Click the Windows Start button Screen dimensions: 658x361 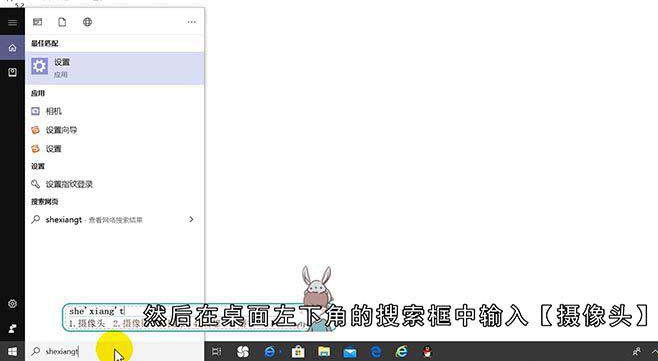[x=12, y=351]
